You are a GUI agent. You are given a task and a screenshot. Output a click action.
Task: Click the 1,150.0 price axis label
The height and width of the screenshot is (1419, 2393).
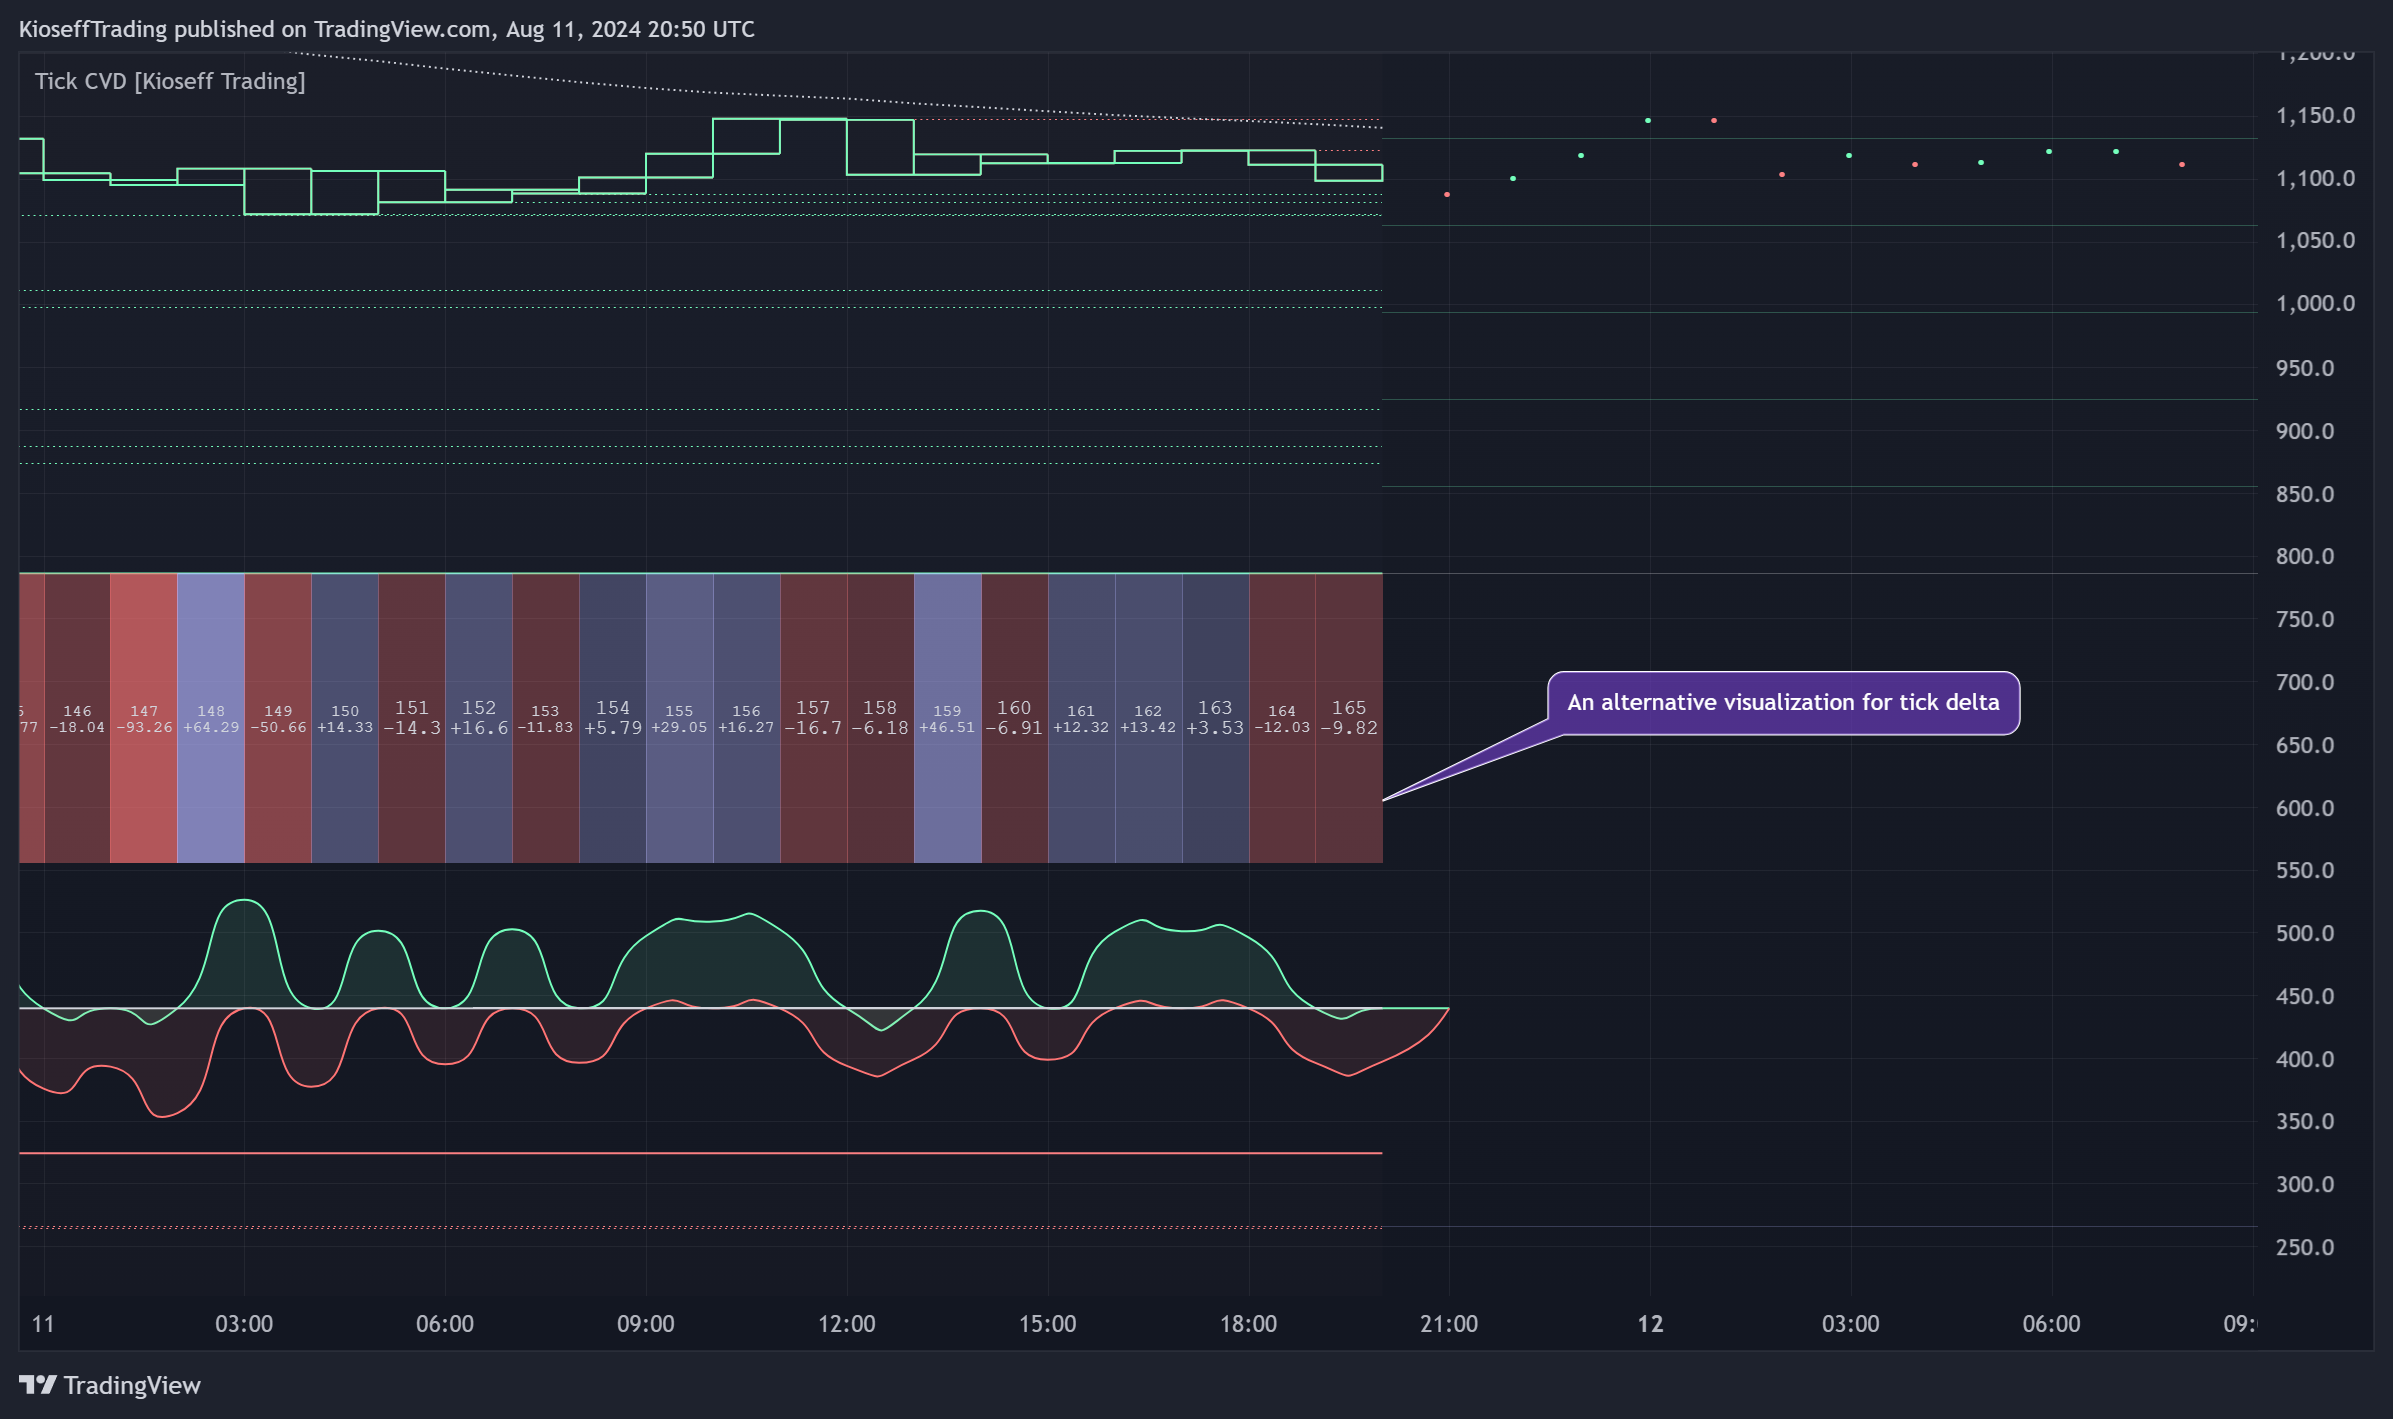click(2315, 116)
